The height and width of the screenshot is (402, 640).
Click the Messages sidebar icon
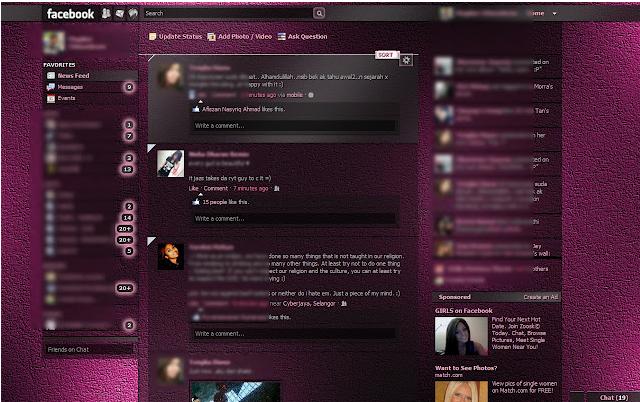51,87
